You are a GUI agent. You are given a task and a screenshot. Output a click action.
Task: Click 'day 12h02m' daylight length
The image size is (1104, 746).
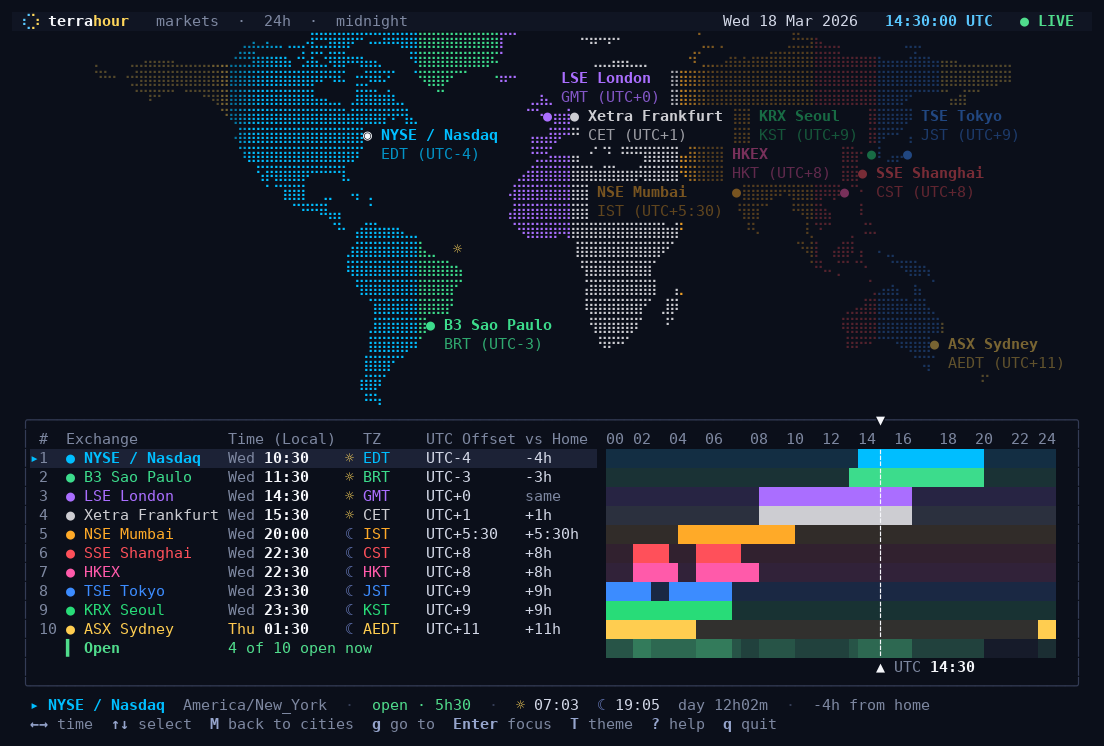723,705
